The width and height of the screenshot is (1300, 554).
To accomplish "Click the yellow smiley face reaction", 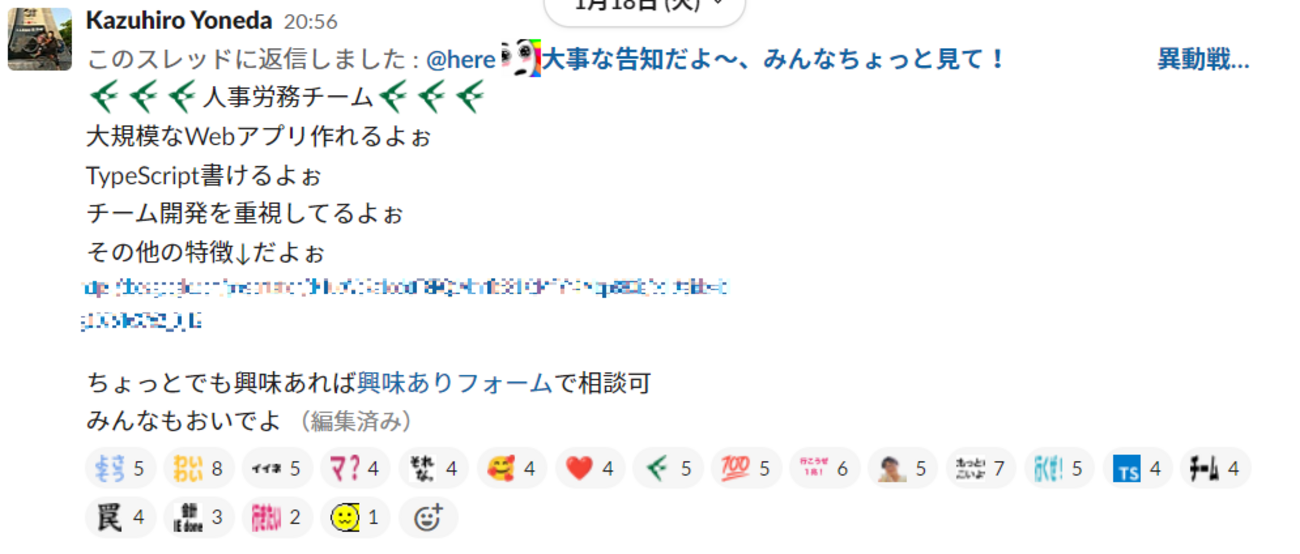I will click(355, 518).
